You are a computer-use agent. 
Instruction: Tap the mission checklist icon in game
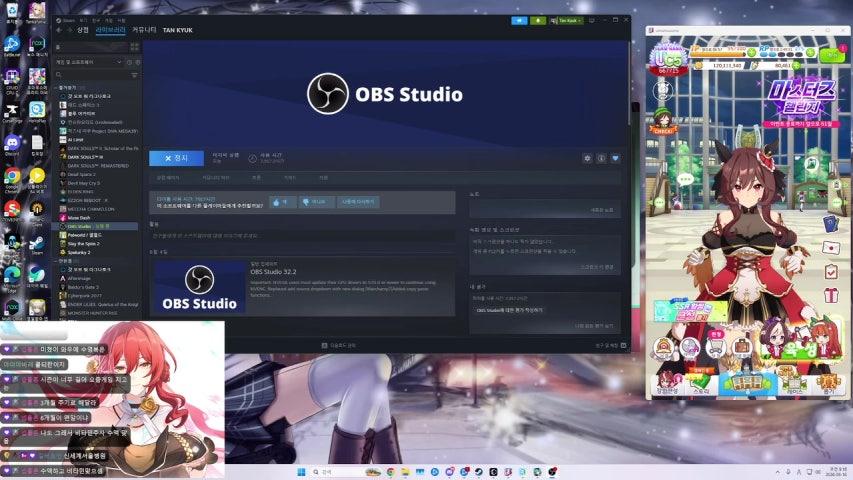pyautogui.click(x=831, y=271)
